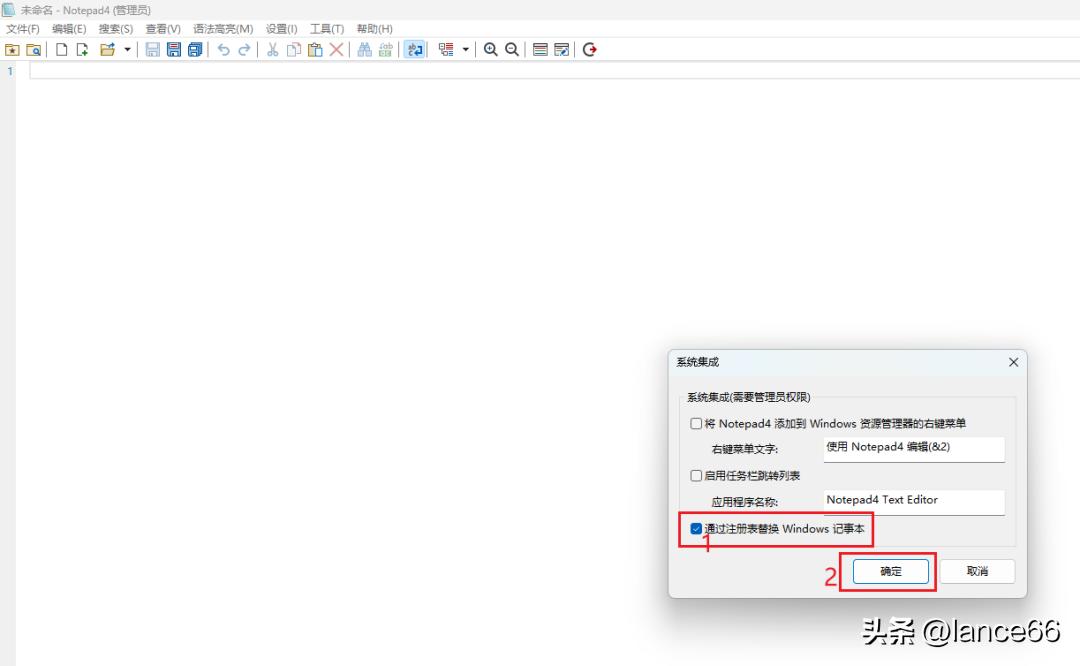
Task: Click the red Exit arrow icon
Action: 590,50
